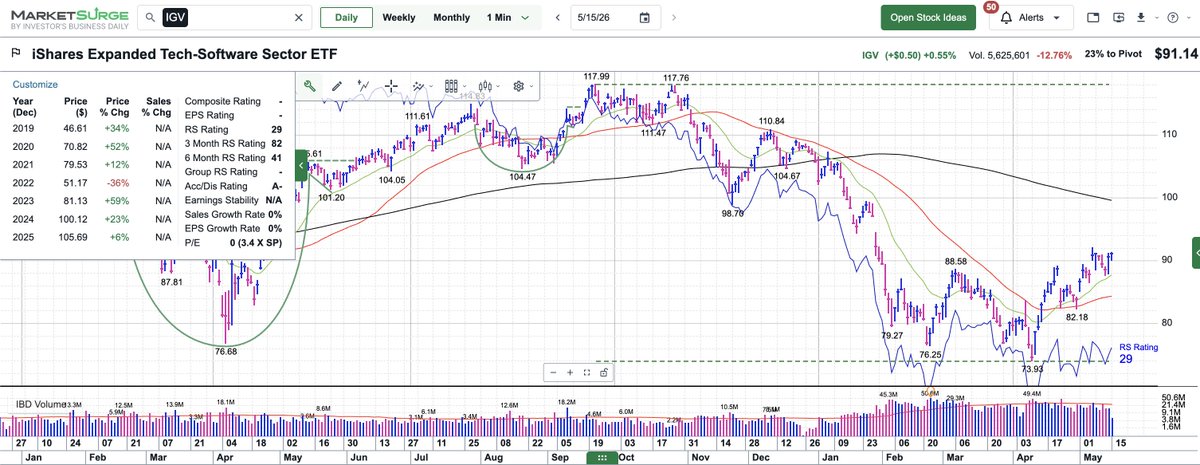Image resolution: width=1200 pixels, height=465 pixels.
Task: Click the snapshot icon beside fullscreen
Action: pyautogui.click(x=603, y=373)
